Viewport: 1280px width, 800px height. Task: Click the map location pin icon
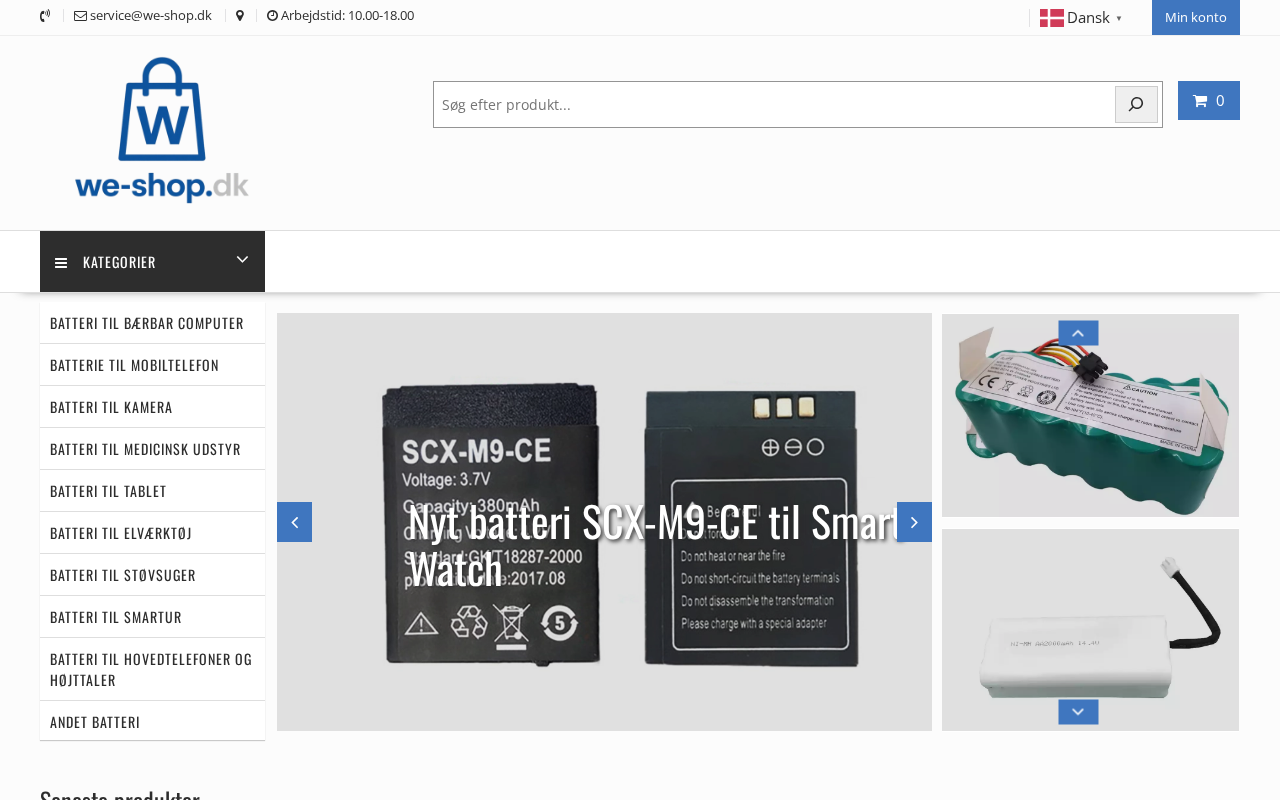[240, 16]
